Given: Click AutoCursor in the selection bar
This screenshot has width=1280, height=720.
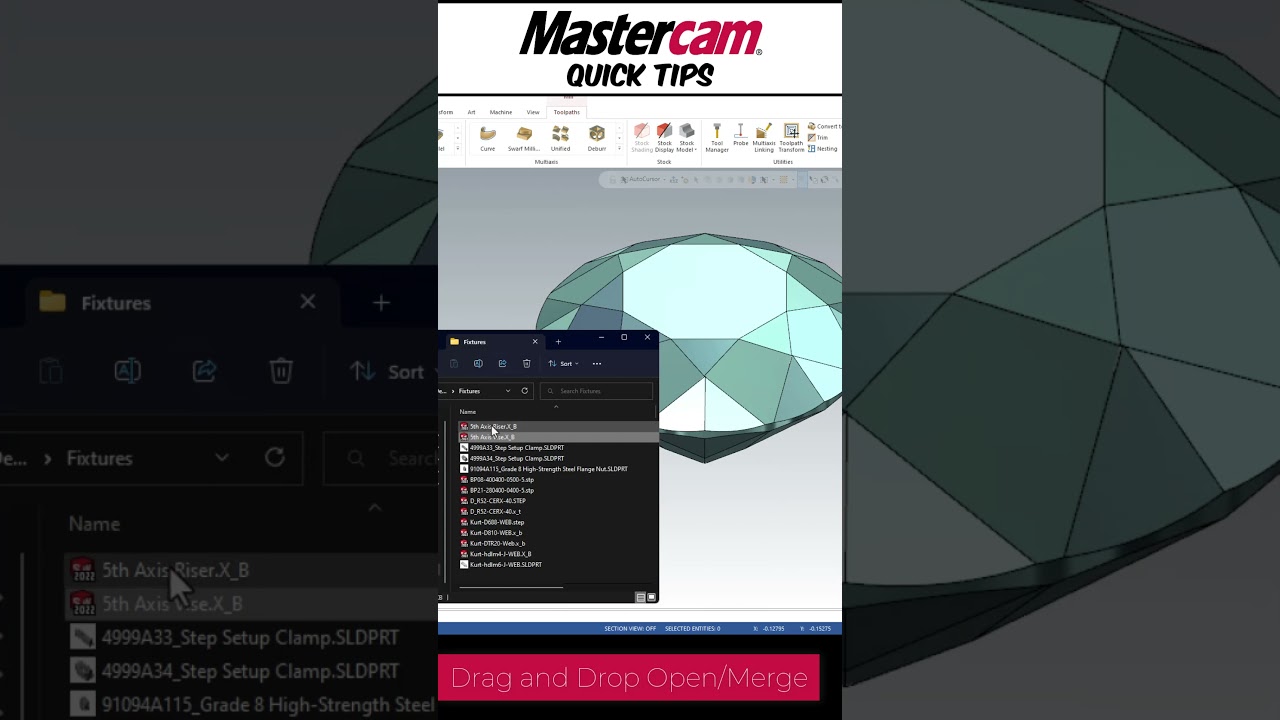Looking at the screenshot, I should tap(638, 179).
